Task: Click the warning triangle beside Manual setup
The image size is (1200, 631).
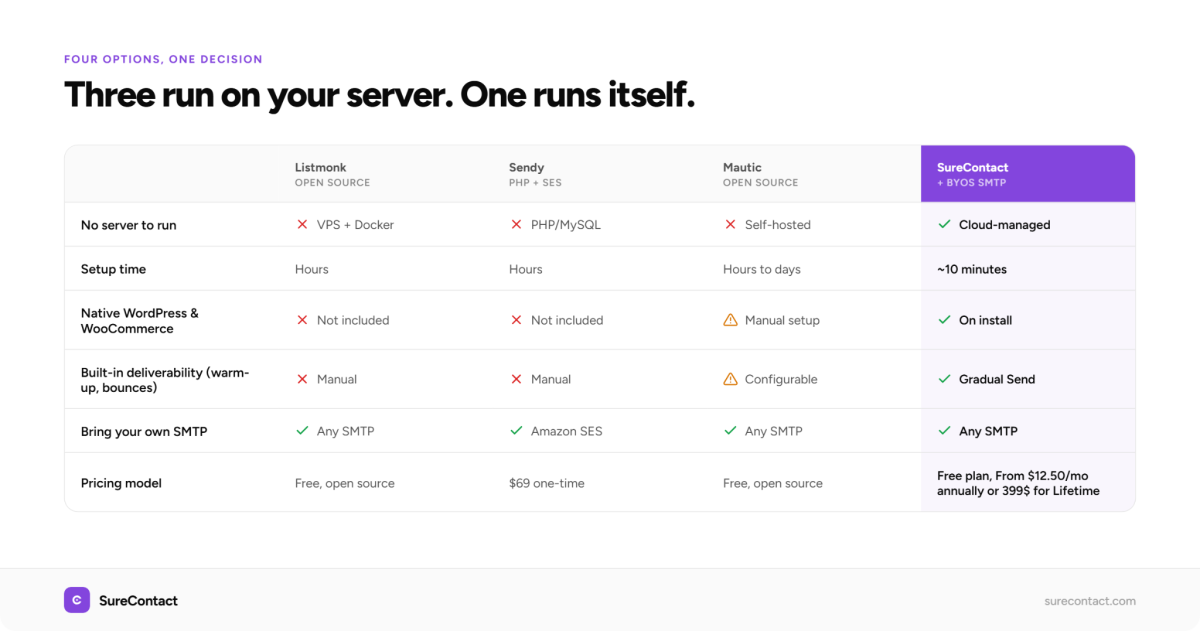Action: 730,320
